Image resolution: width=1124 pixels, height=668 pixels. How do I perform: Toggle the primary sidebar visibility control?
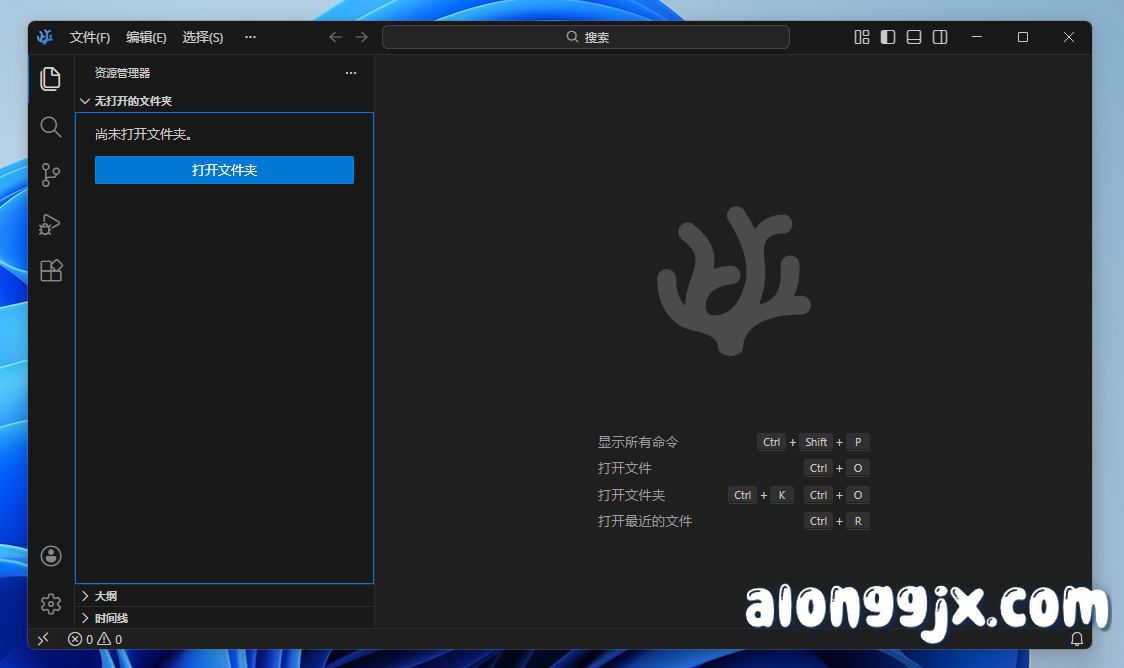click(887, 36)
